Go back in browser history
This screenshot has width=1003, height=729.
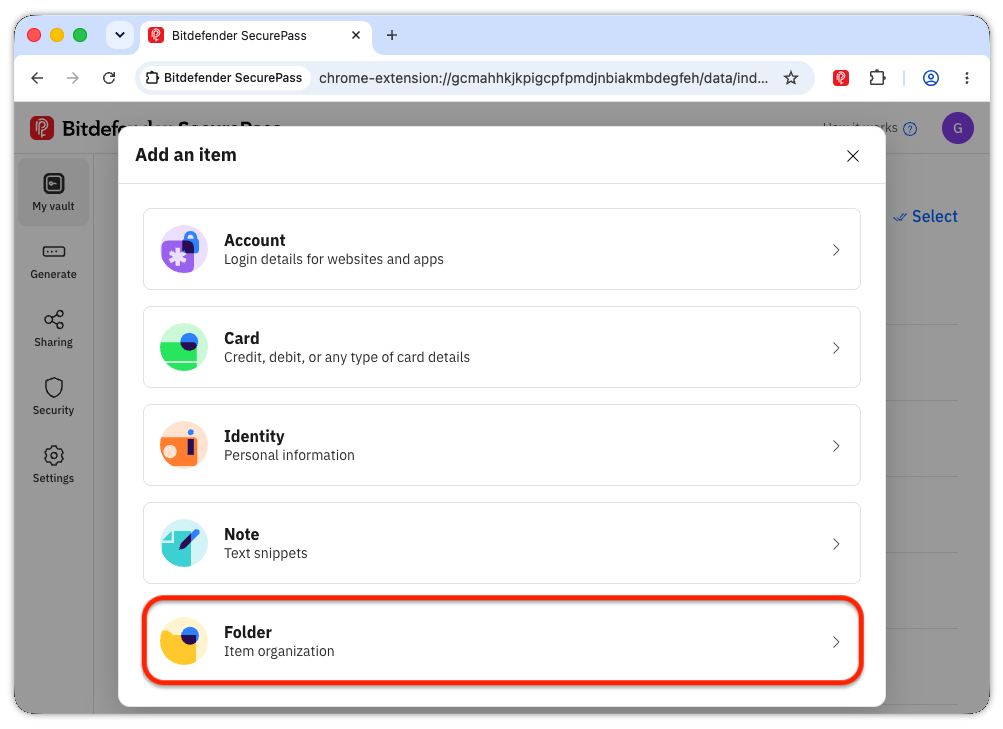coord(37,78)
